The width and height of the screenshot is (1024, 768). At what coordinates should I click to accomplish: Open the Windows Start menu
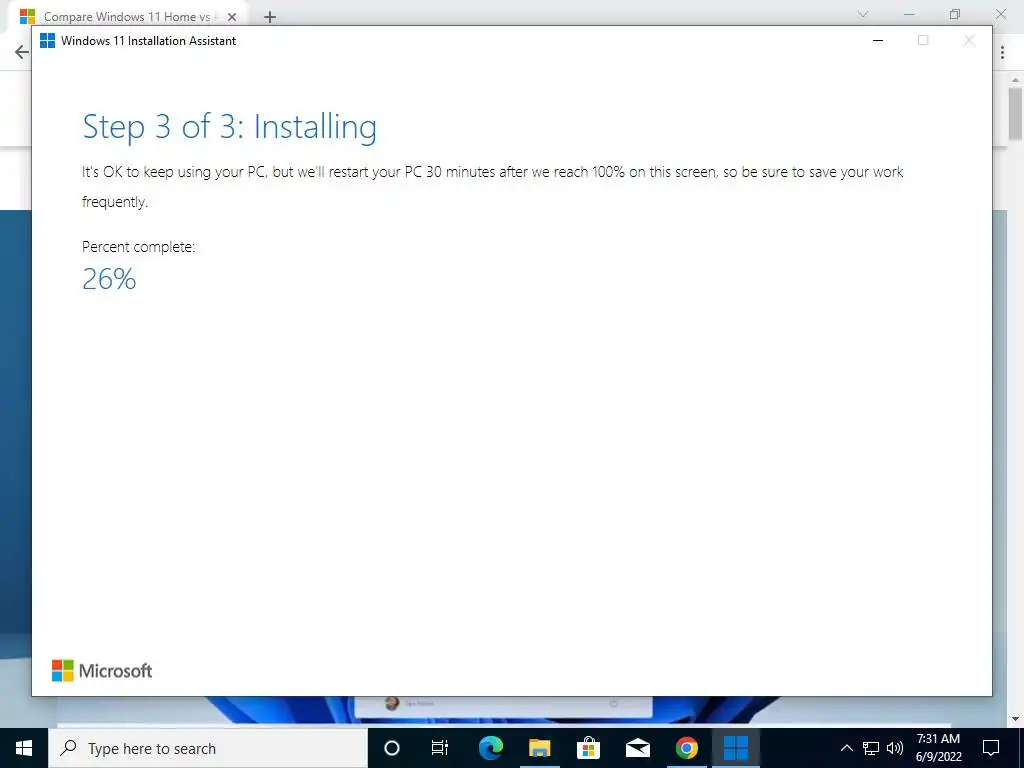point(24,748)
